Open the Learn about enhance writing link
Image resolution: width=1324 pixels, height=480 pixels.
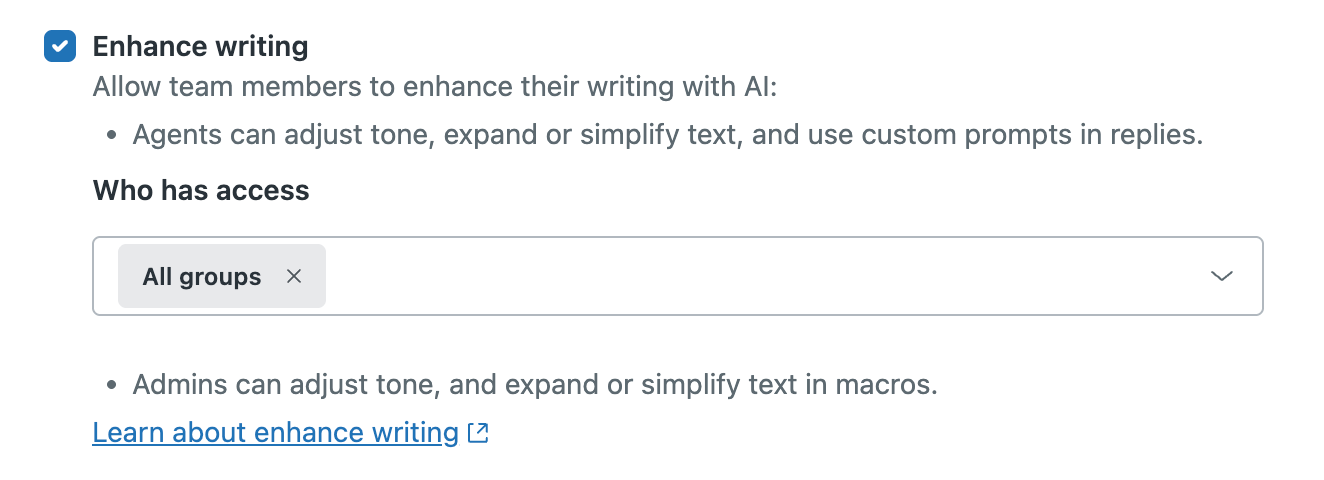[x=275, y=433]
